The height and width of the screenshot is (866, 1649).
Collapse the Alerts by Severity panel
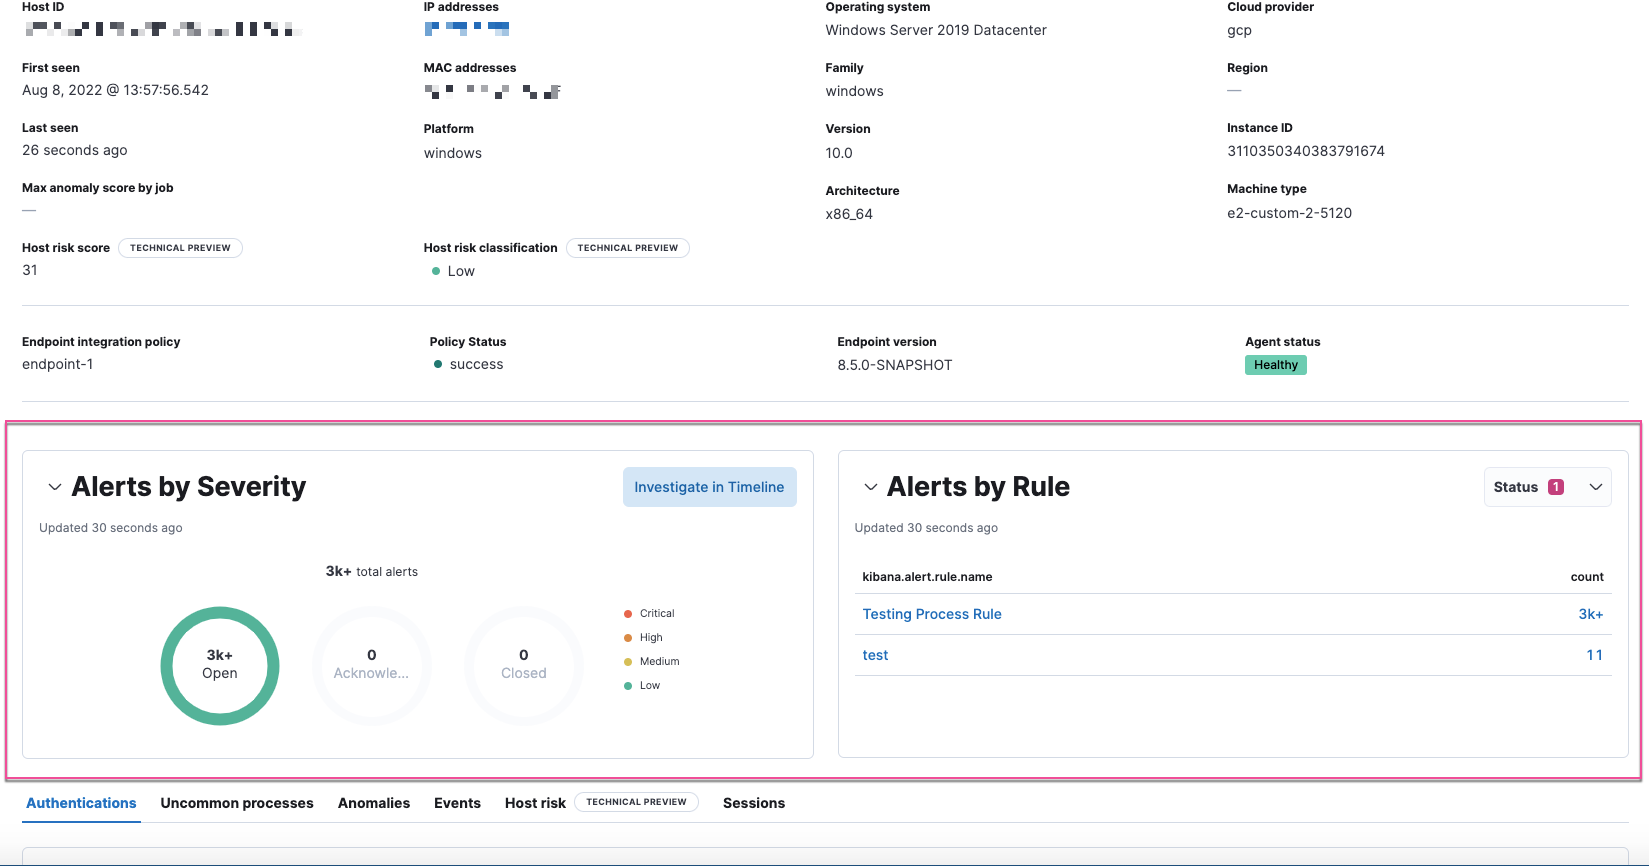pyautogui.click(x=55, y=487)
